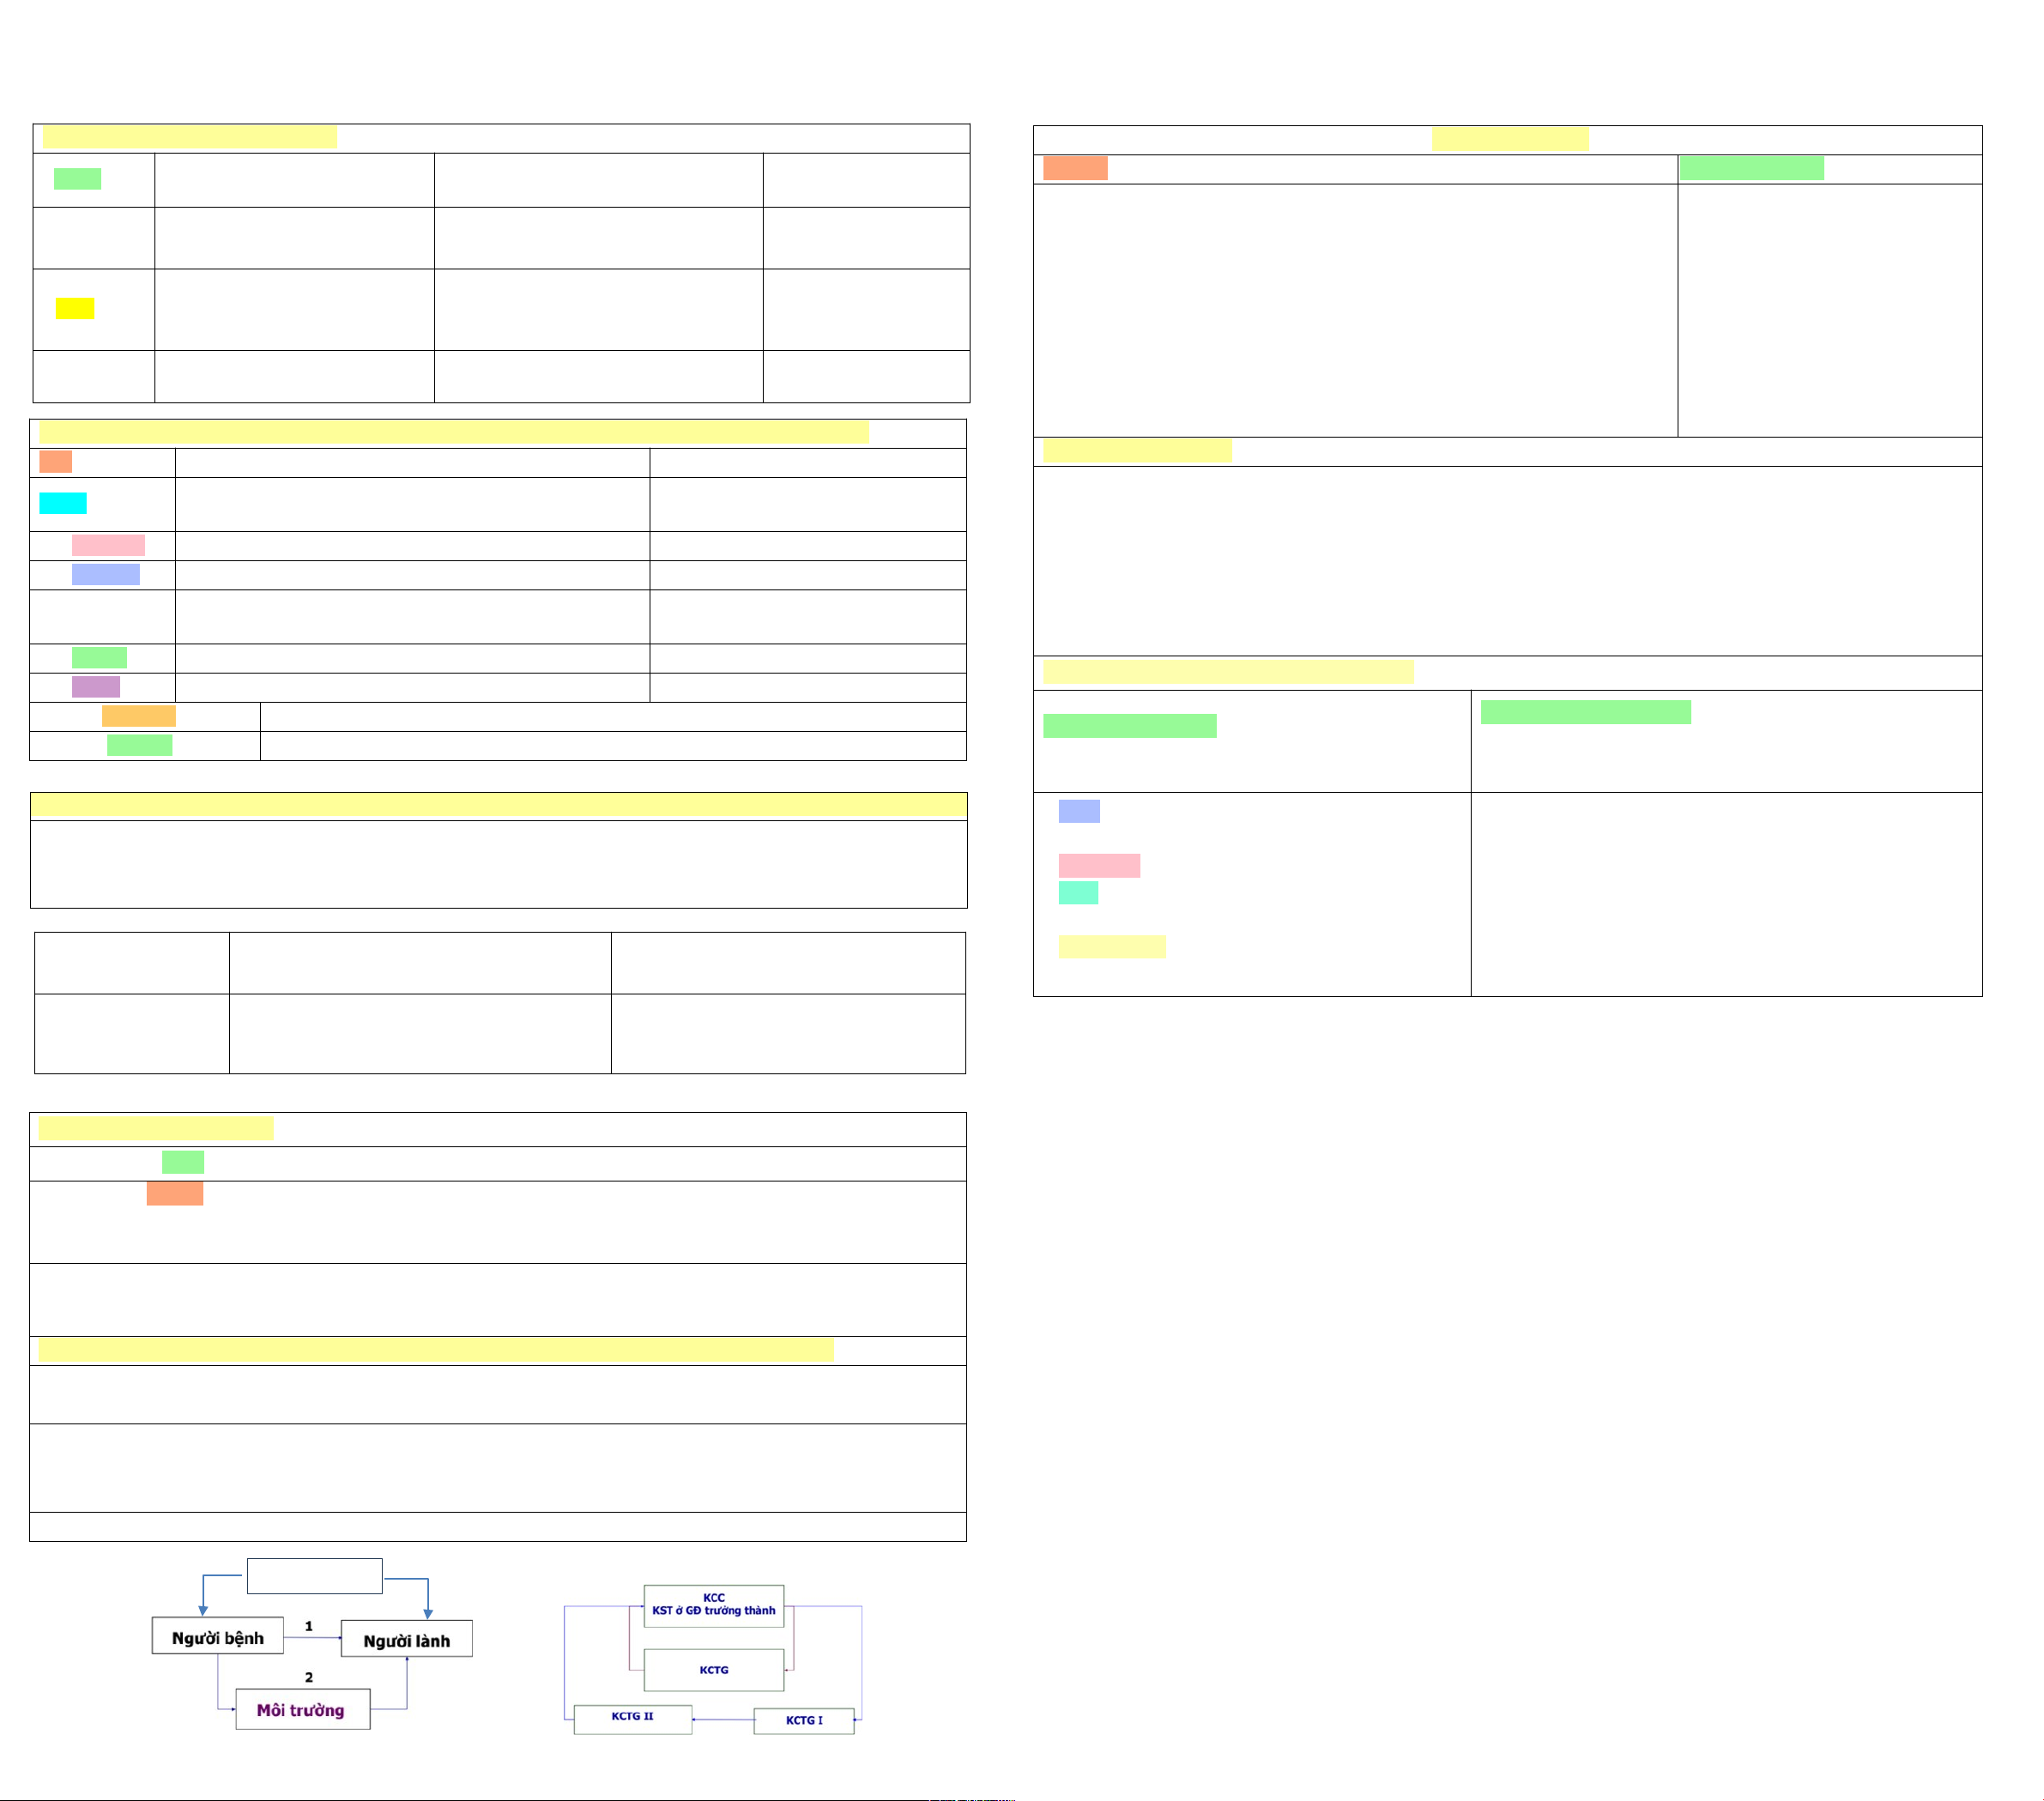Click the Người bệnh diagram box
Image resolution: width=2044 pixels, height=1801 pixels.
tap(217, 1637)
